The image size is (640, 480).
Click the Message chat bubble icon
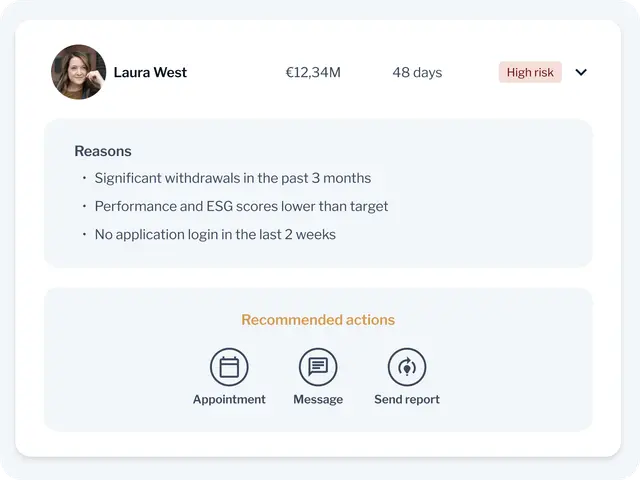318,367
